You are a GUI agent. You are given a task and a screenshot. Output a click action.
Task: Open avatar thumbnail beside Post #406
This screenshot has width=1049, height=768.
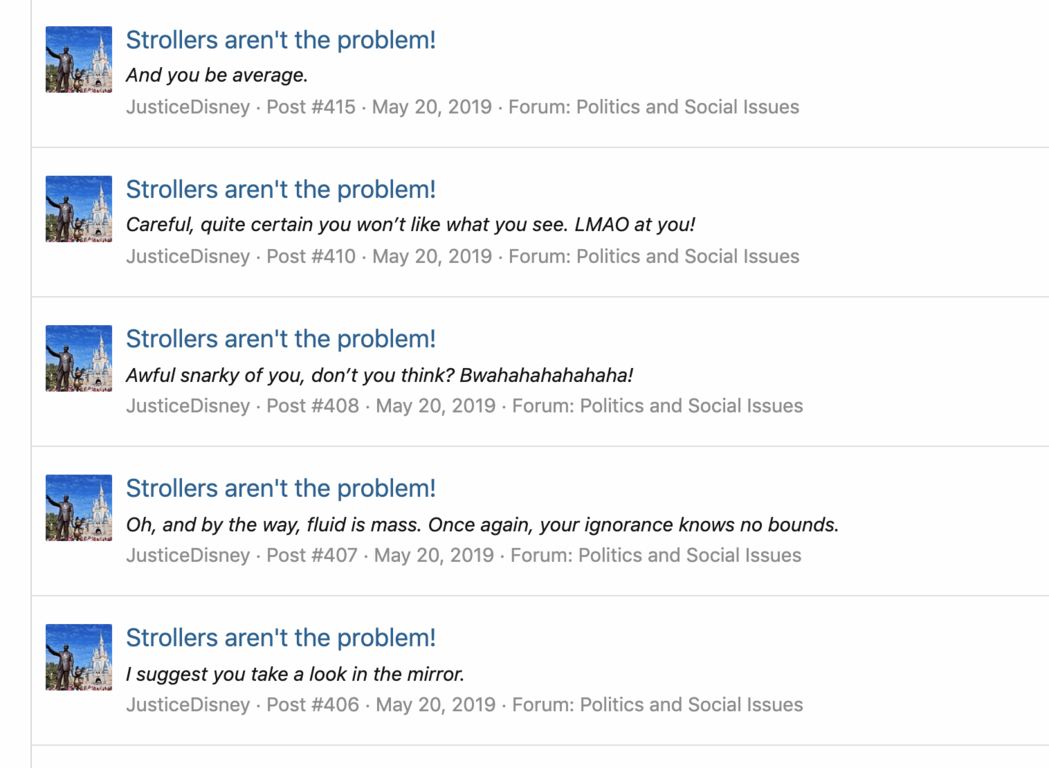[x=79, y=657]
